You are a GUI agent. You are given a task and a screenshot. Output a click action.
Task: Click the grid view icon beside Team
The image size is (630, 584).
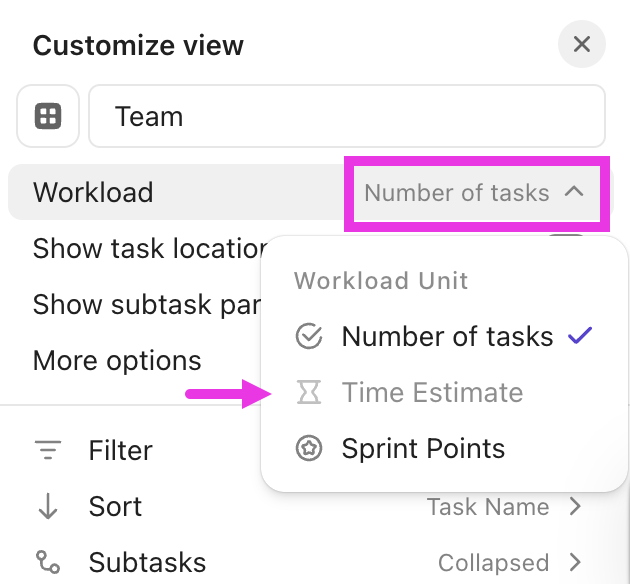(x=48, y=116)
